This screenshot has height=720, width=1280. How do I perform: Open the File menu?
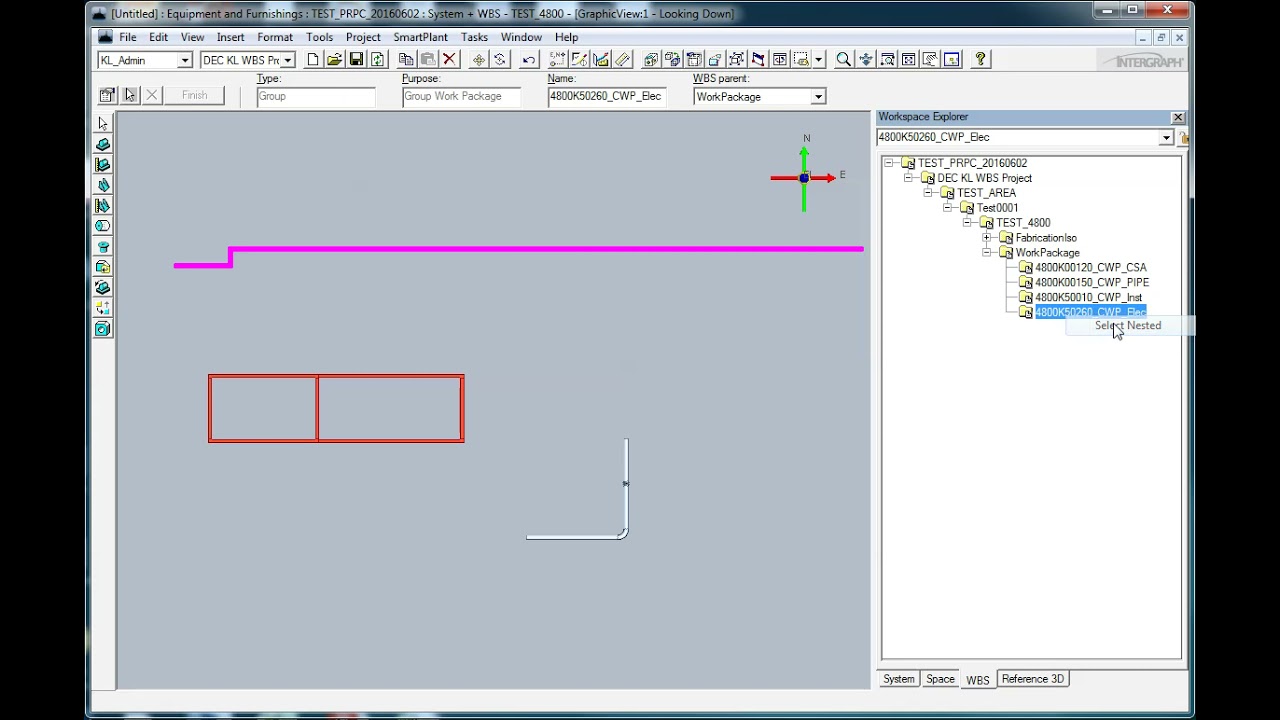128,37
